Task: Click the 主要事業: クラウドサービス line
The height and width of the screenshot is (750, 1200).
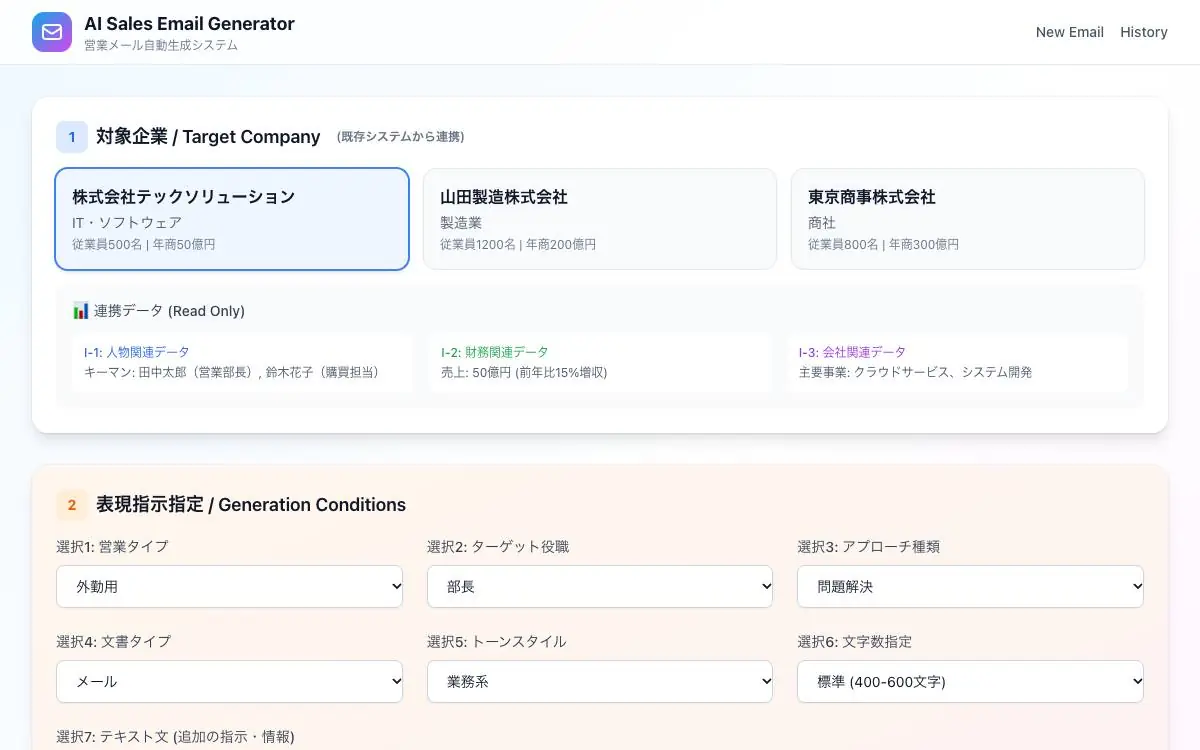Action: click(915, 372)
